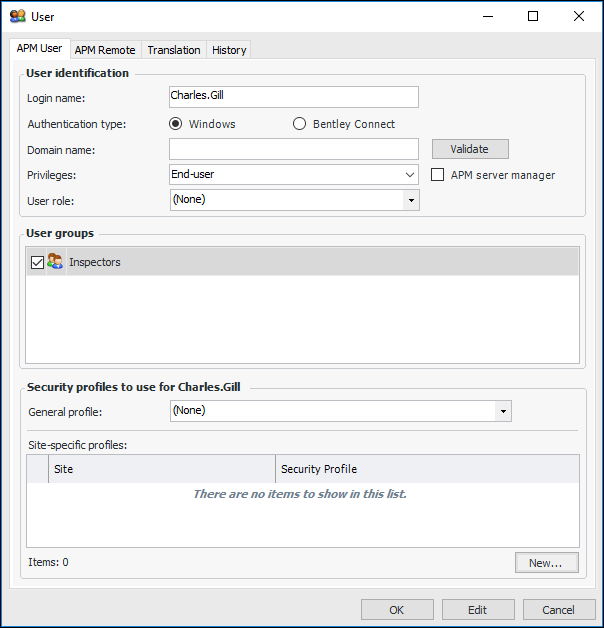
Task: Open the General profile dropdown
Action: 503,411
